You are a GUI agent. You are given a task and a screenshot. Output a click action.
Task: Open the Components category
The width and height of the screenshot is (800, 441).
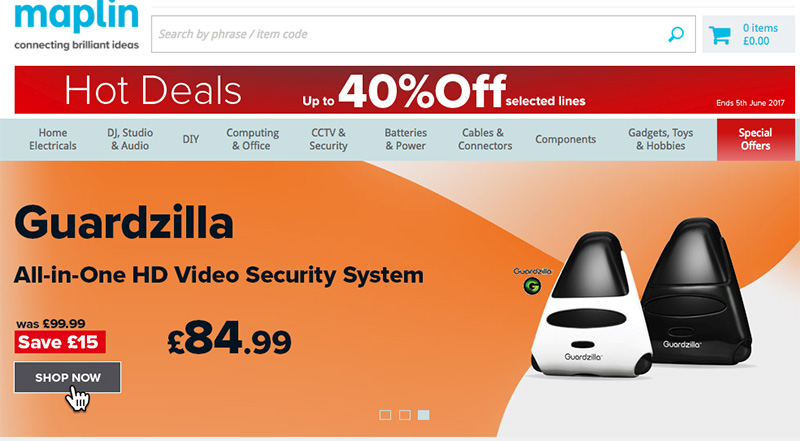coord(565,139)
